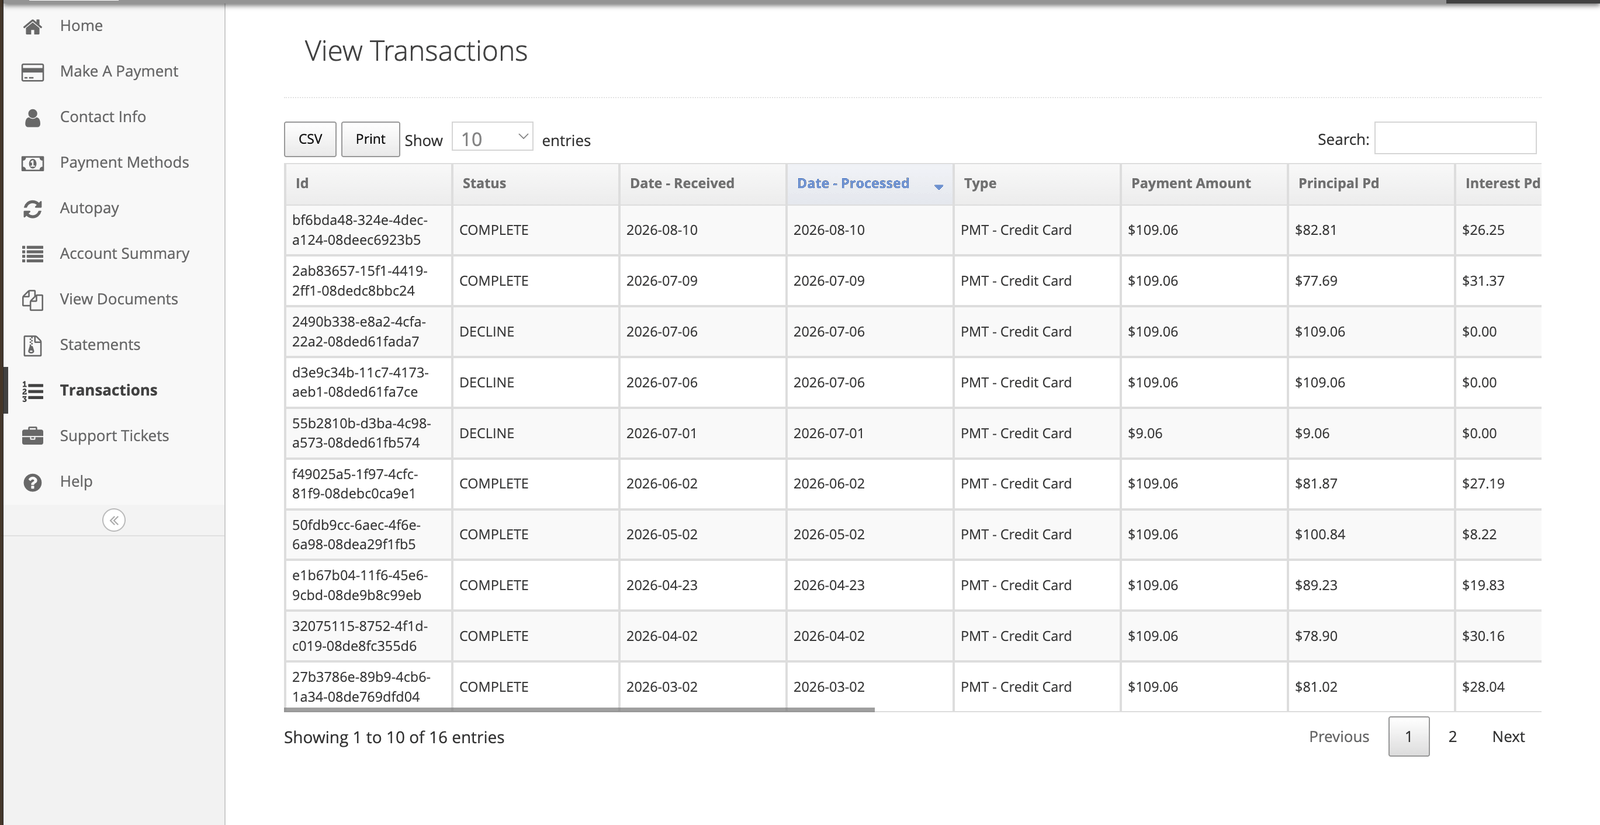The image size is (1600, 825).
Task: Click the Contact Info person icon
Action: tap(33, 118)
